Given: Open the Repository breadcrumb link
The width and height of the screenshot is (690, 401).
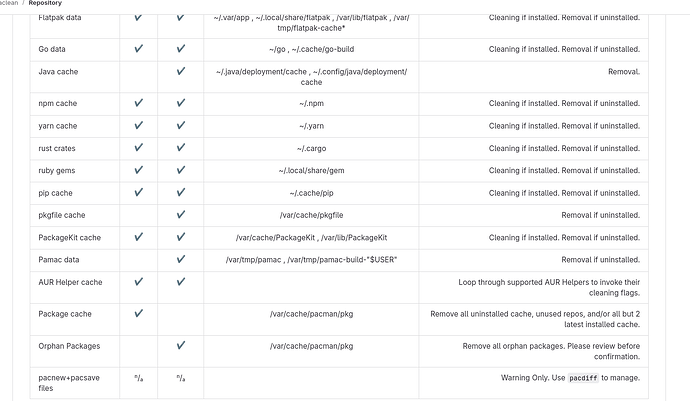Looking at the screenshot, I should (45, 3).
